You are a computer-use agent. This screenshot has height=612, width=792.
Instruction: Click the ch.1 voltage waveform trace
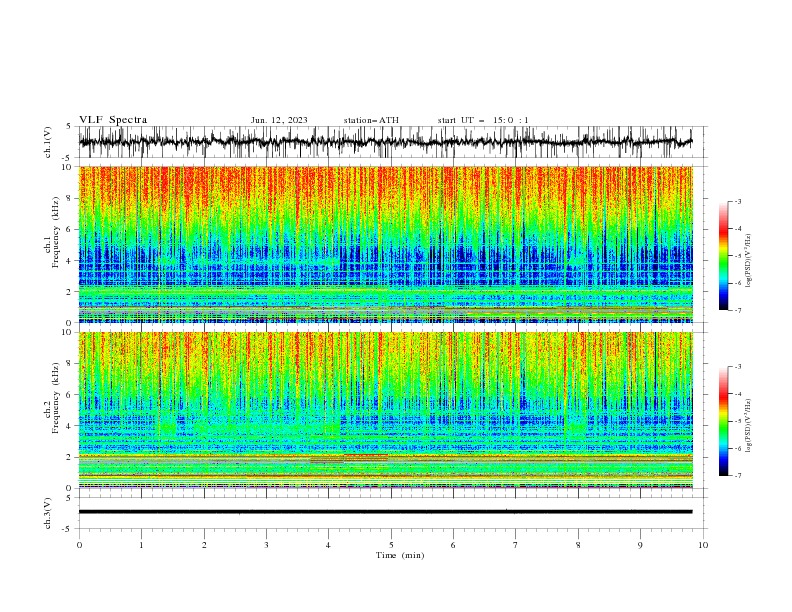click(x=385, y=142)
